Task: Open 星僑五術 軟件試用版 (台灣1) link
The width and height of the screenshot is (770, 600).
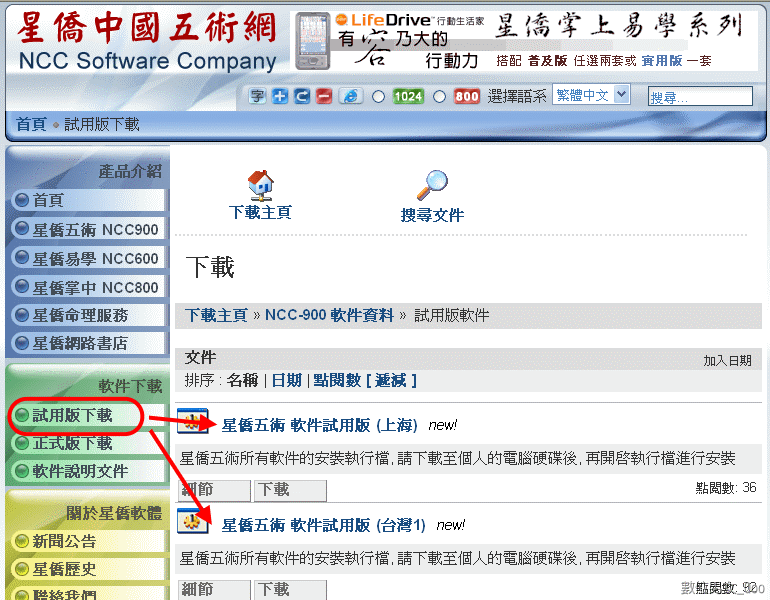Action: (324, 525)
